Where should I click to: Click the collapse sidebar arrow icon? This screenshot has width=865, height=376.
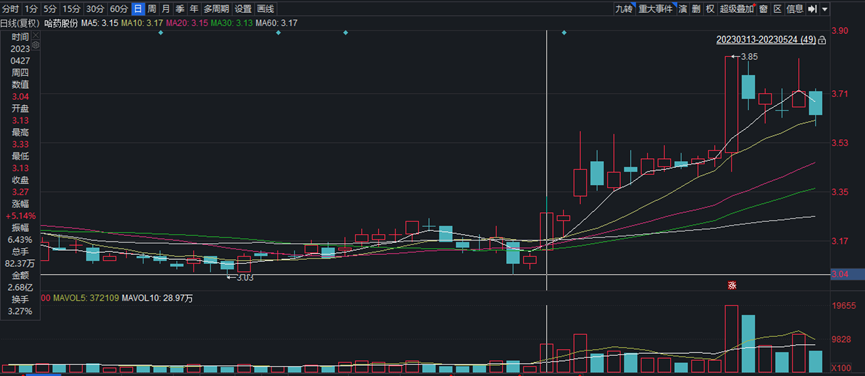point(813,9)
